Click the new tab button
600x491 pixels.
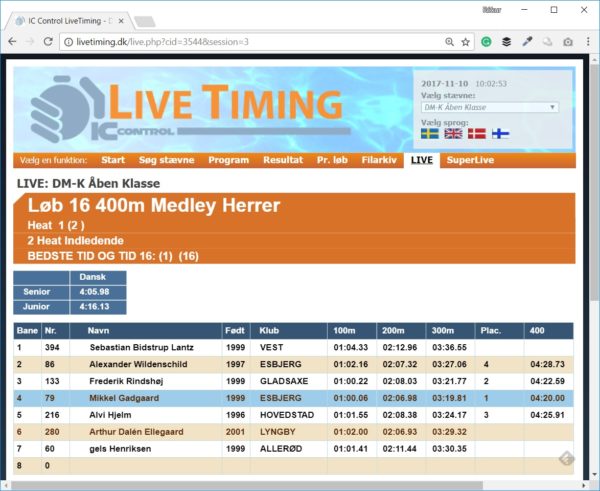[144, 20]
